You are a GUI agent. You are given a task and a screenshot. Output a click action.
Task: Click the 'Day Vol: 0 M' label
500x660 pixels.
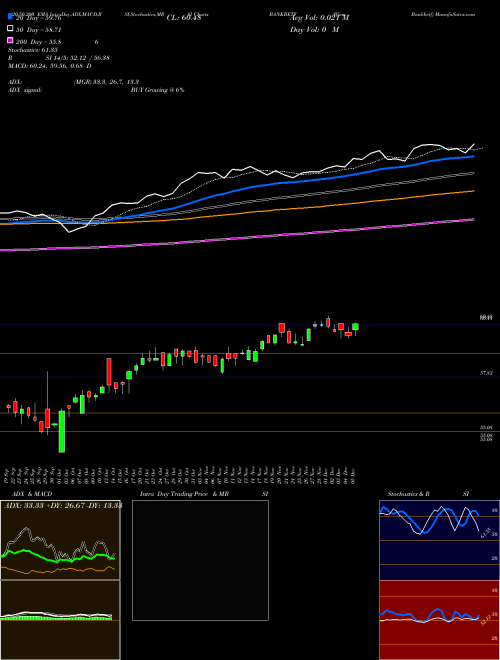[x=314, y=29]
